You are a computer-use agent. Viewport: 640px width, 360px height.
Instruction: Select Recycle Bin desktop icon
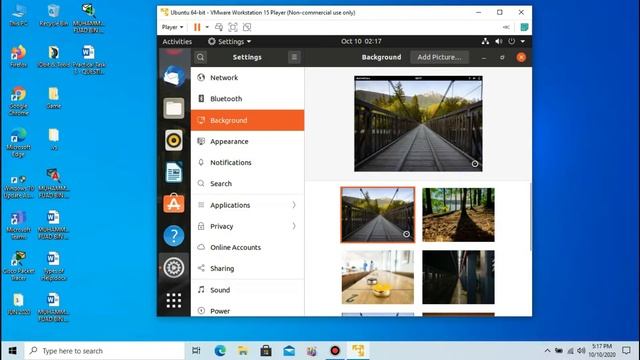(53, 15)
